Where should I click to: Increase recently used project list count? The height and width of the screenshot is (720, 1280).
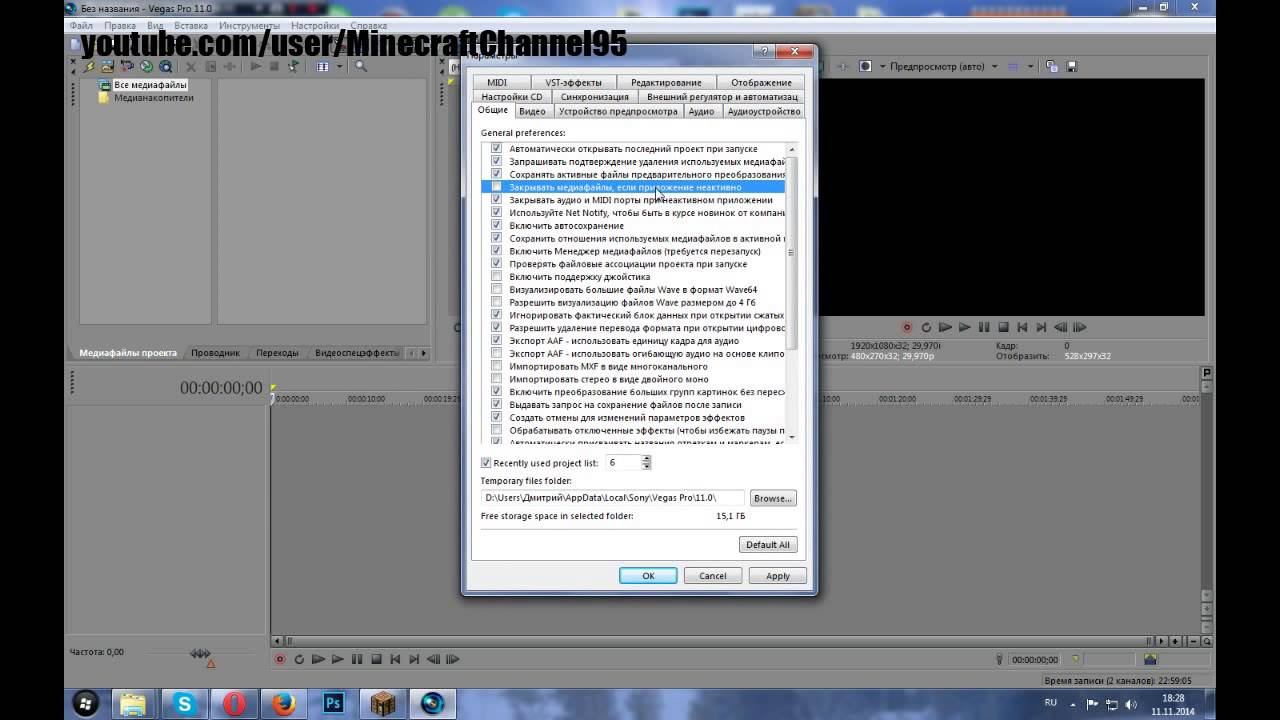pos(646,459)
